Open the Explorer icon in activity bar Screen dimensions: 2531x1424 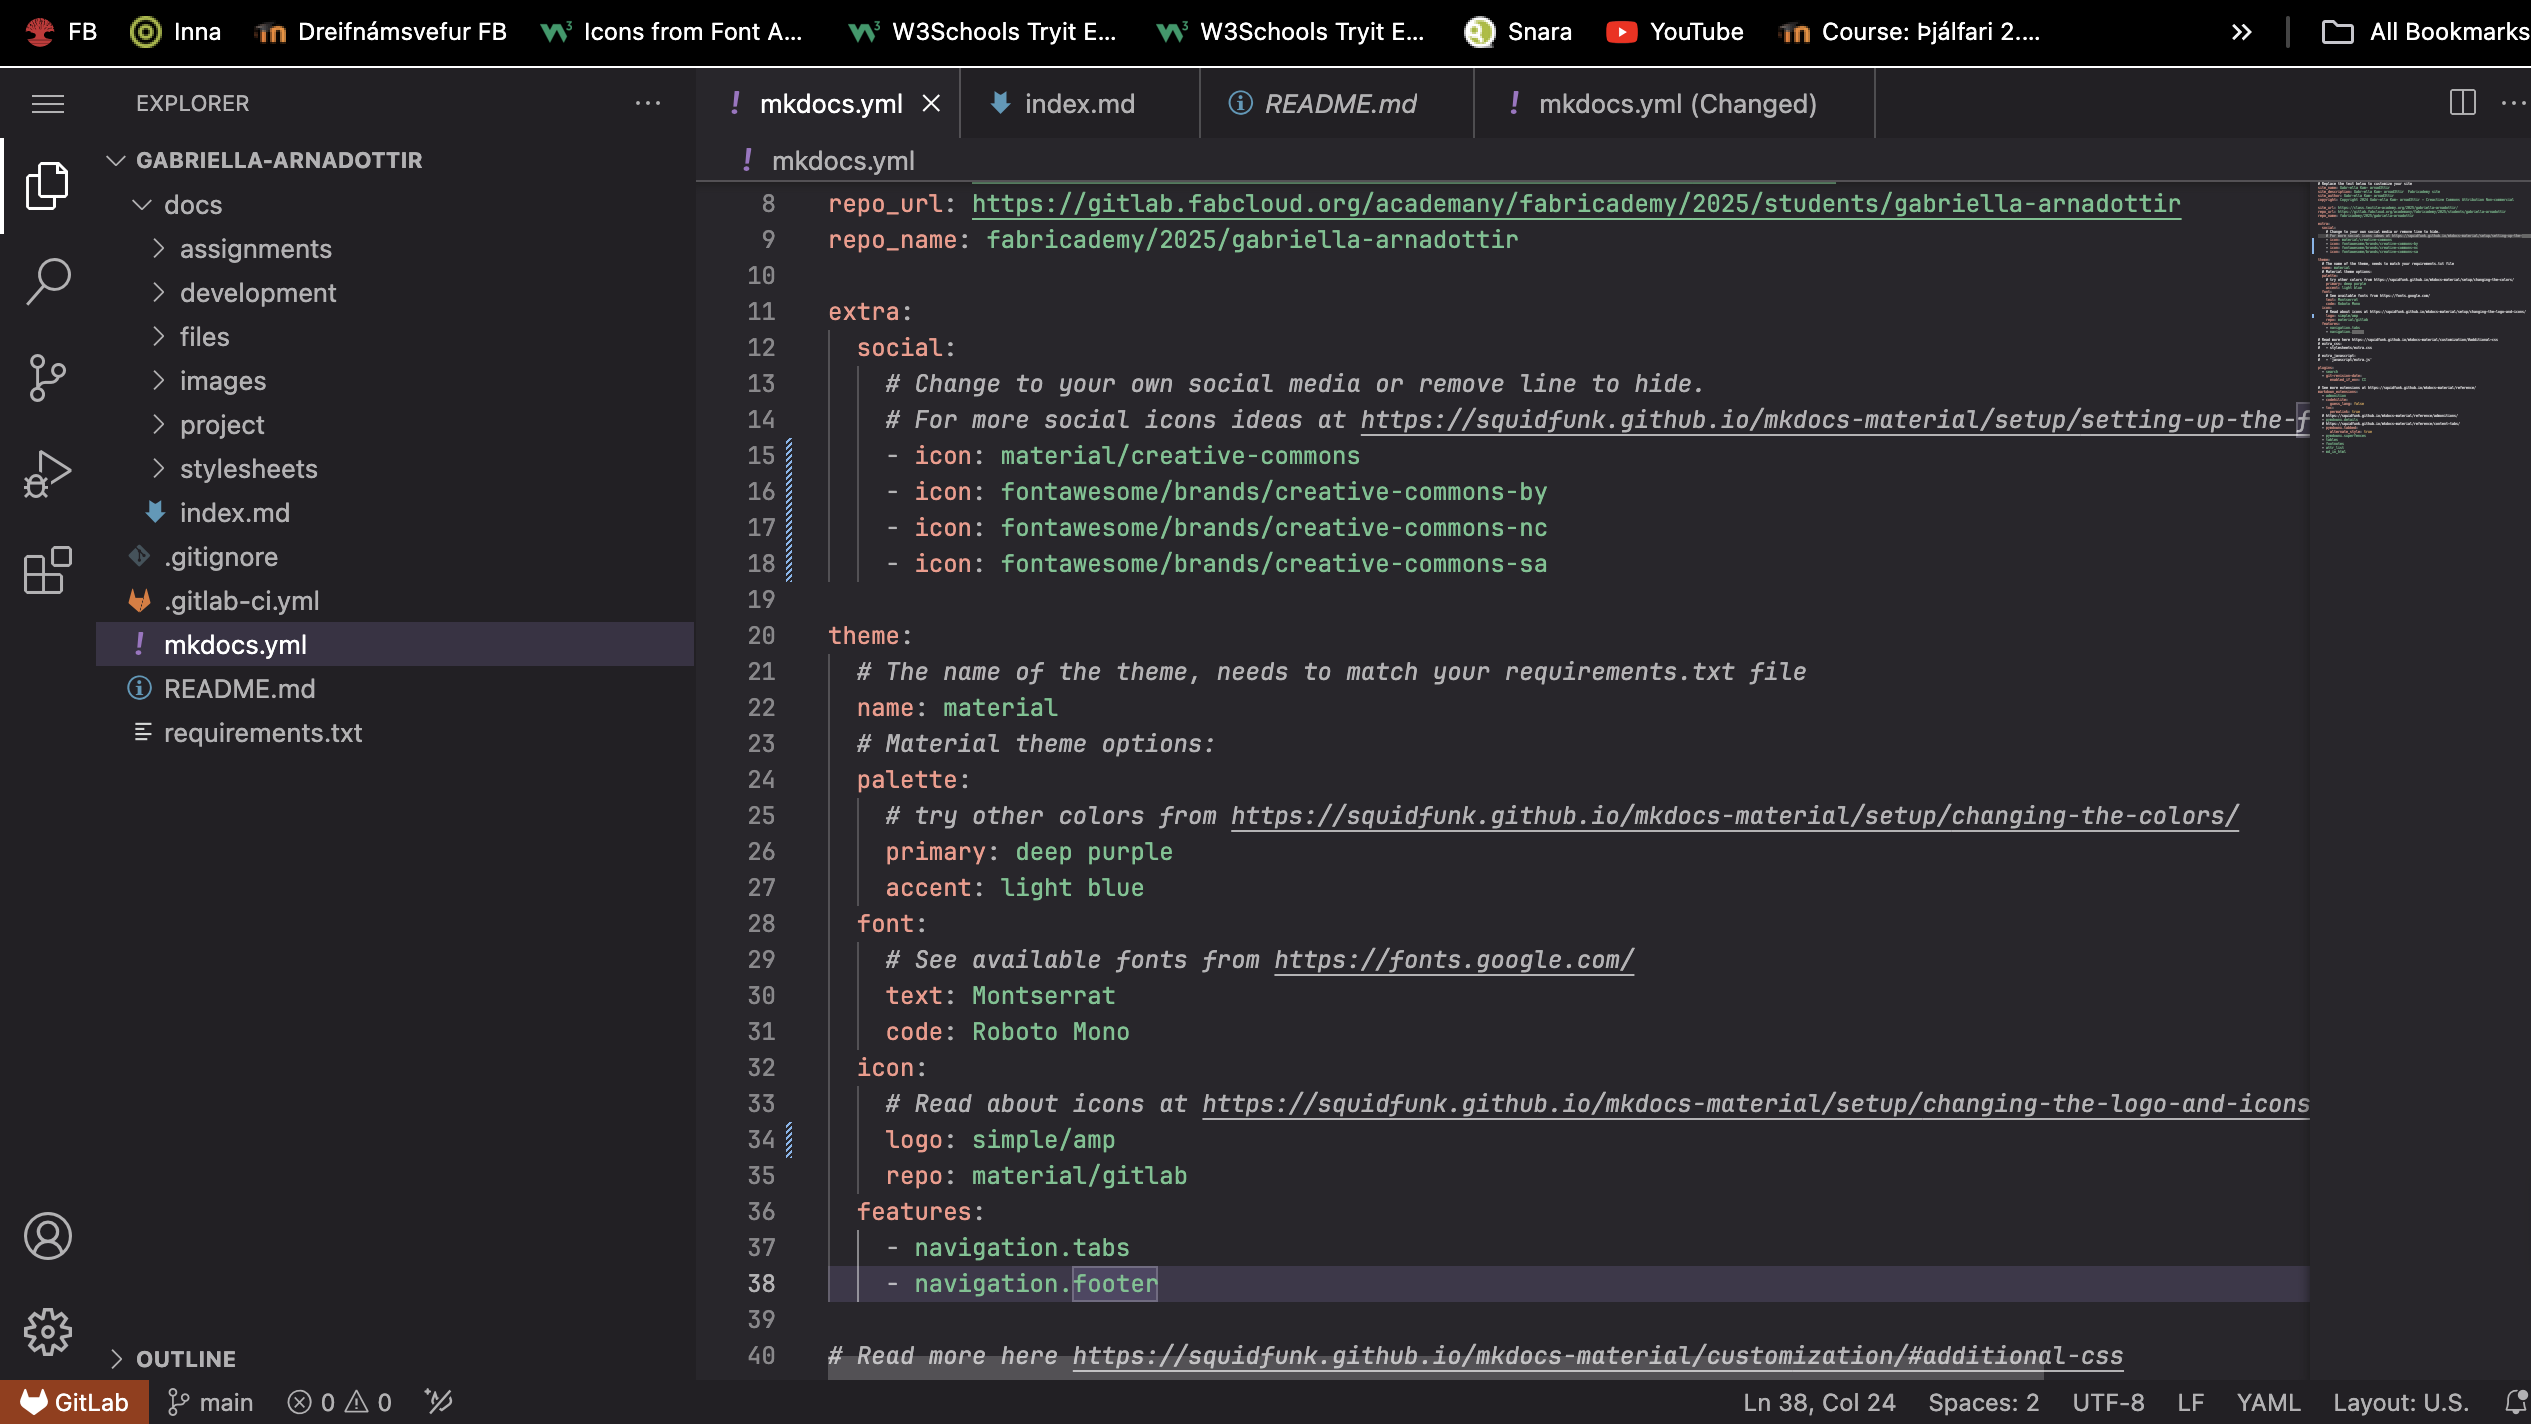(47, 183)
